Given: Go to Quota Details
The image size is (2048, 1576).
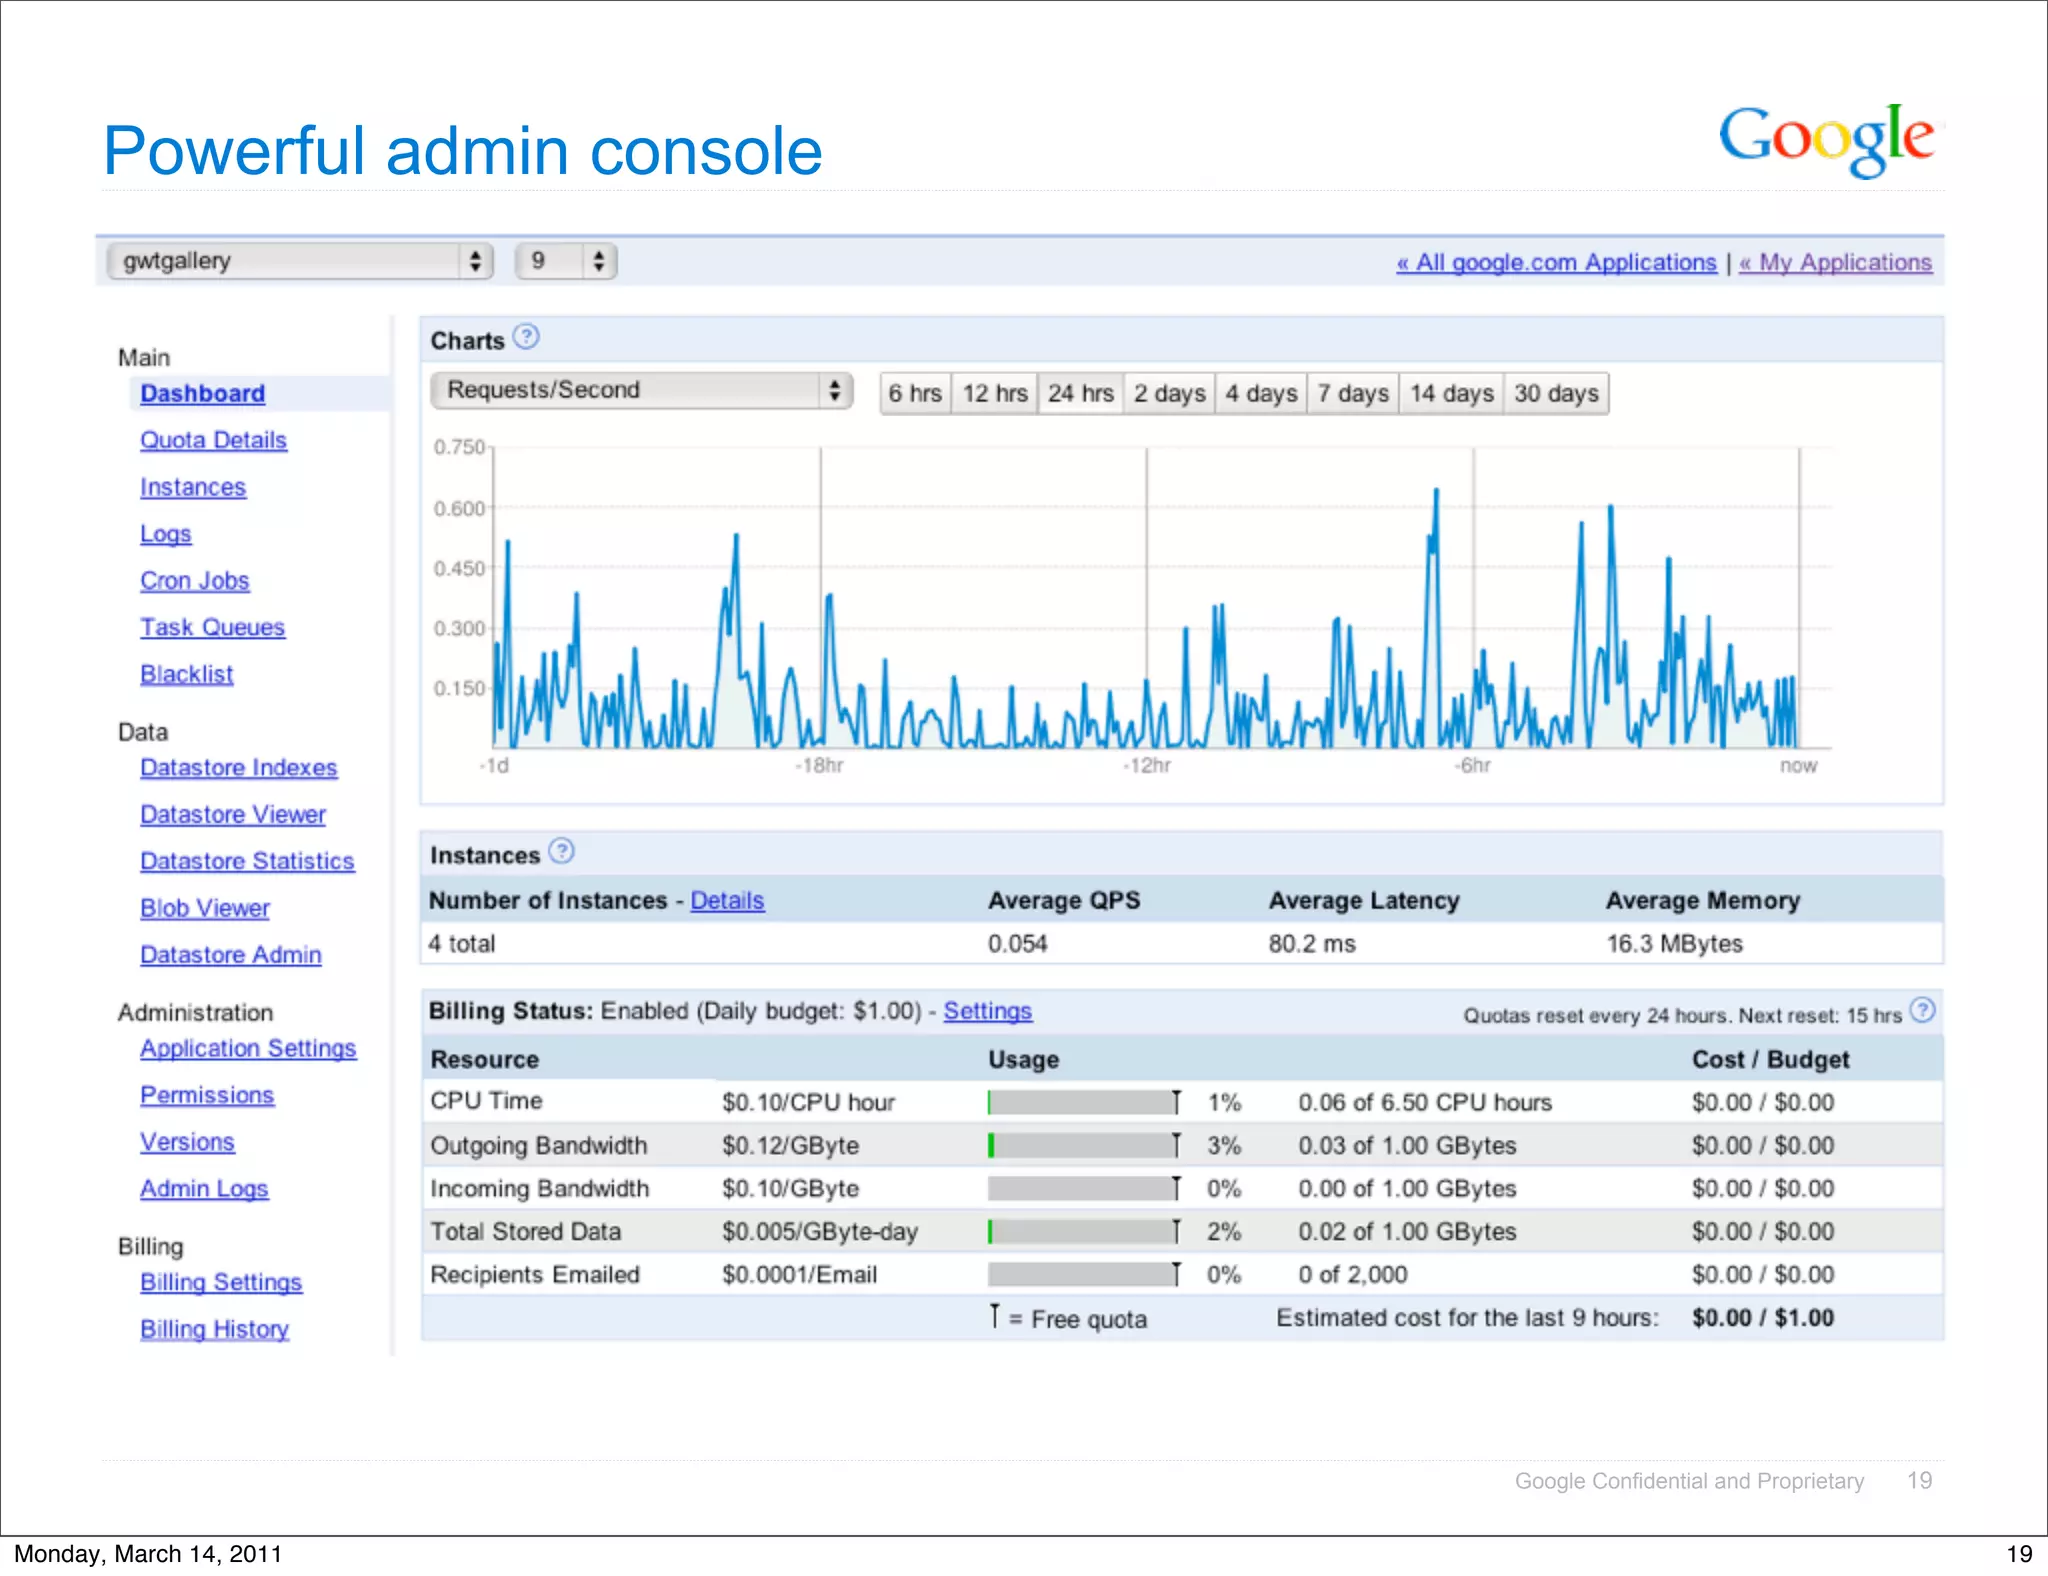Looking at the screenshot, I should tap(213, 440).
